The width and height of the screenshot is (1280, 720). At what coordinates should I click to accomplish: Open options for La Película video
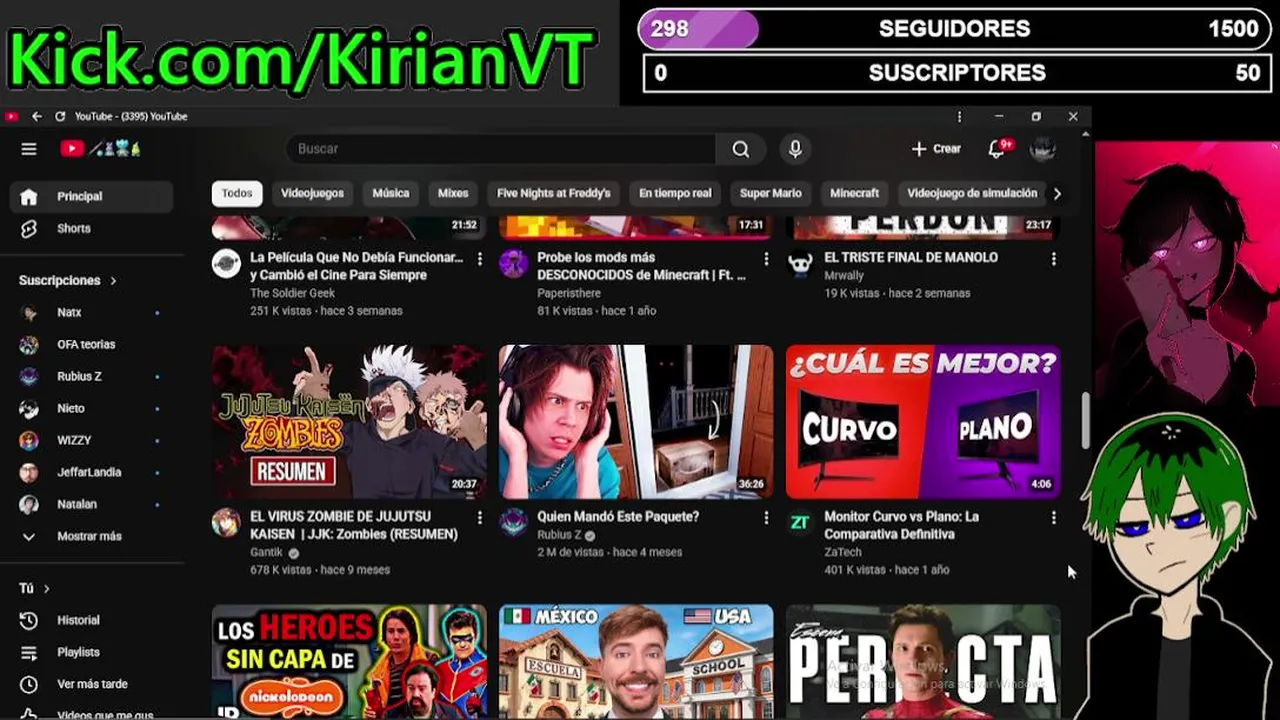pyautogui.click(x=480, y=259)
